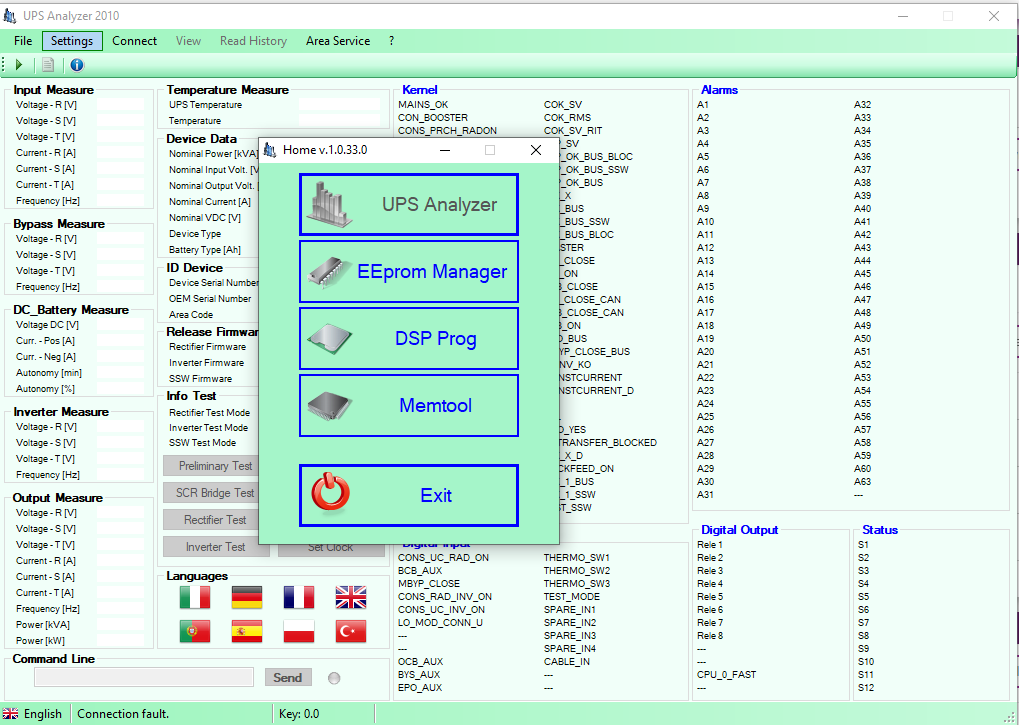
Task: Choose the French flag language
Action: click(x=298, y=597)
